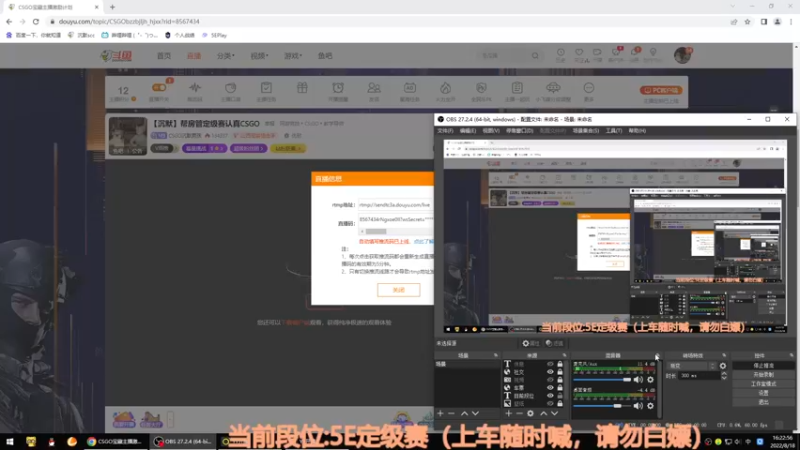Click the user avatar in Douyu header
This screenshot has height=450, width=800.
[682, 55]
